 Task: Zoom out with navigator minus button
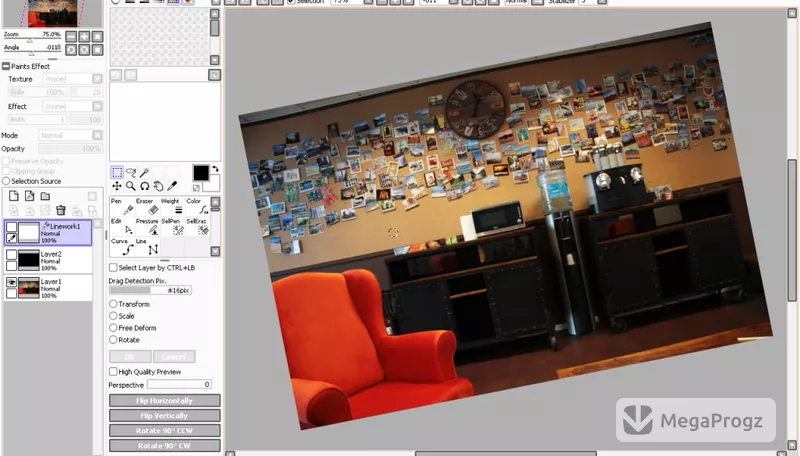tap(71, 36)
